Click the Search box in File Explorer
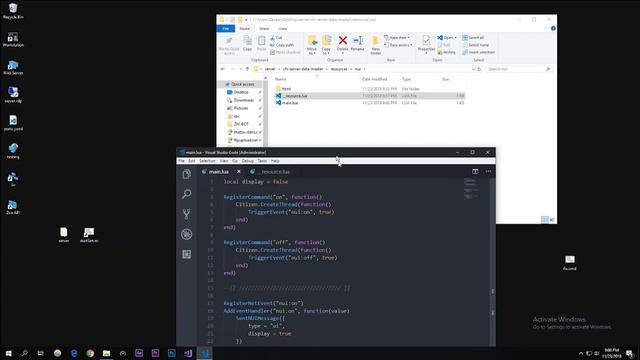This screenshot has height=360, width=640. pyautogui.click(x=518, y=69)
